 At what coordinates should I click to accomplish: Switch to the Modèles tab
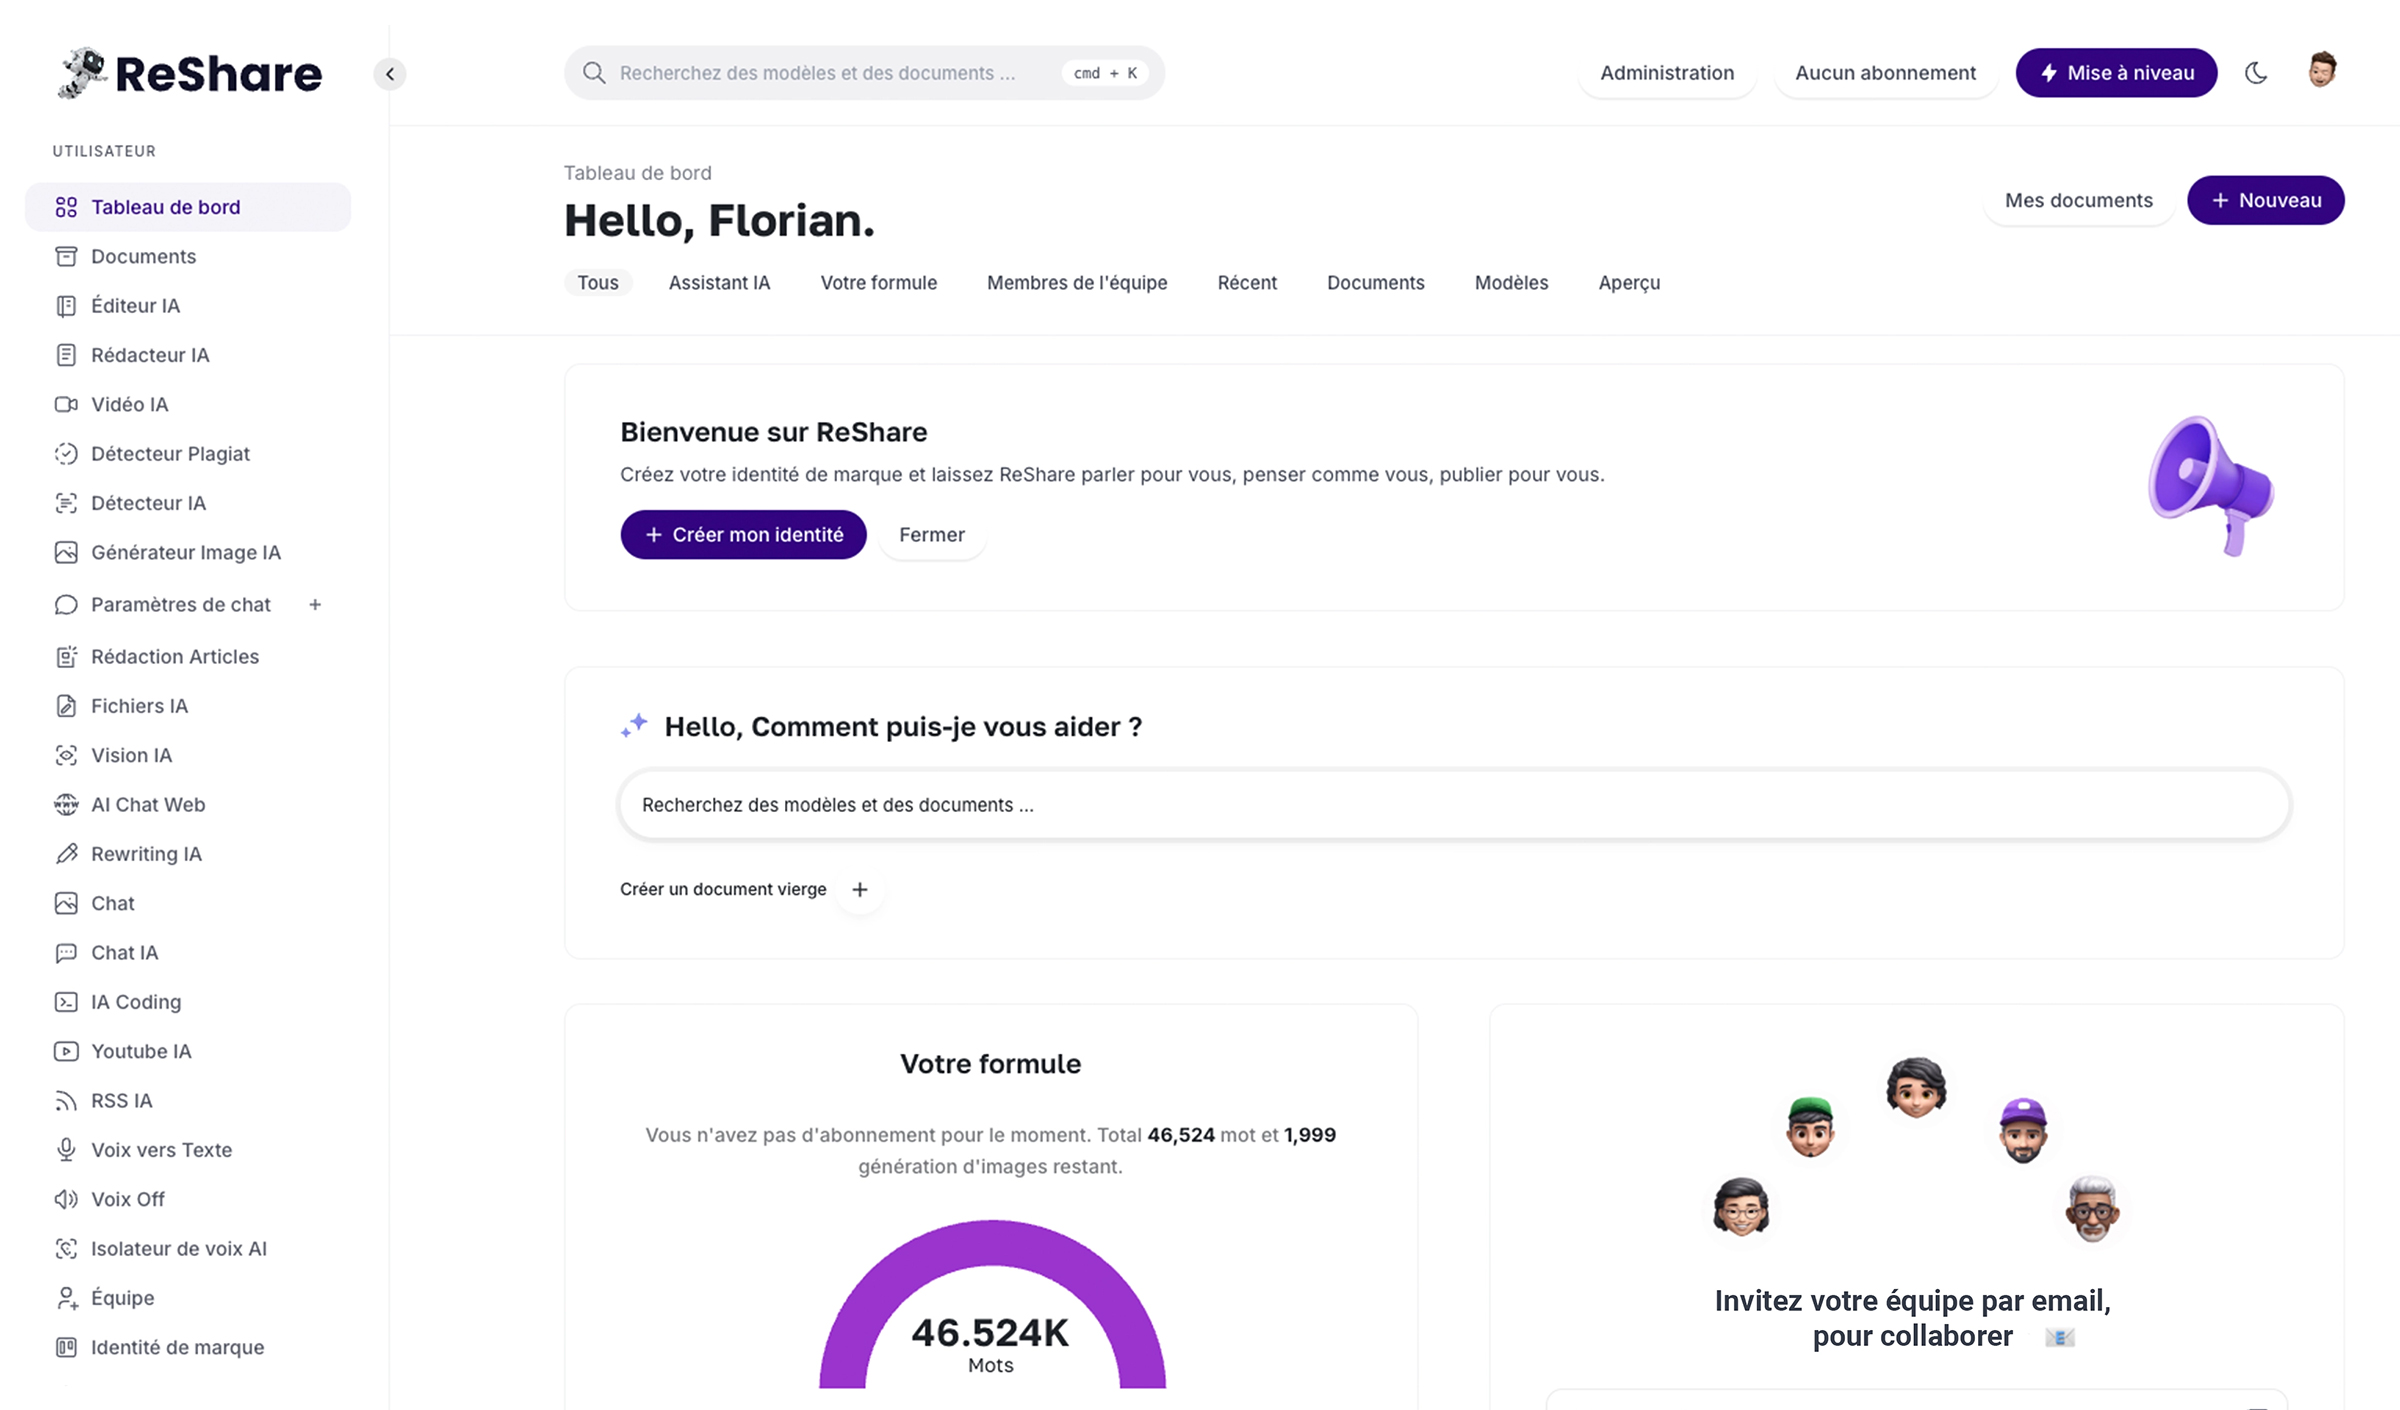pyautogui.click(x=1511, y=283)
